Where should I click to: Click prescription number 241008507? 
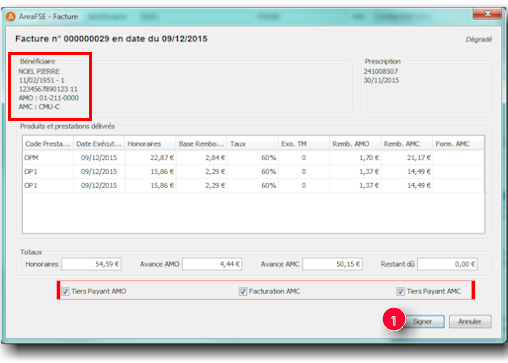381,71
